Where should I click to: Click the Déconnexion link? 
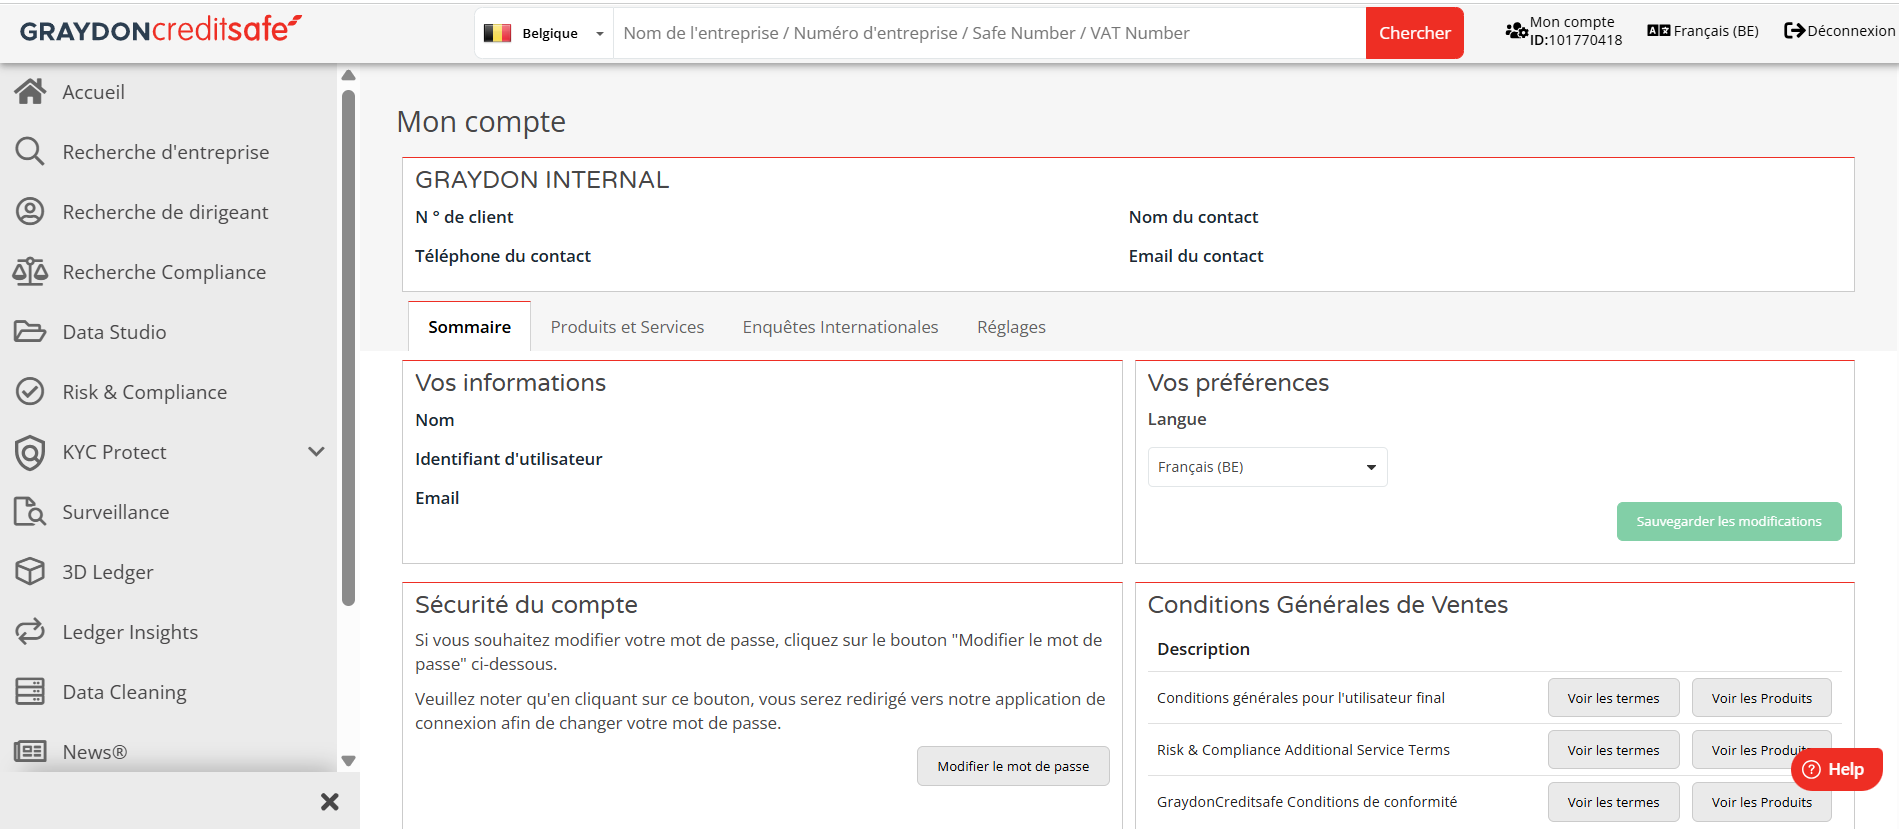point(1839,31)
